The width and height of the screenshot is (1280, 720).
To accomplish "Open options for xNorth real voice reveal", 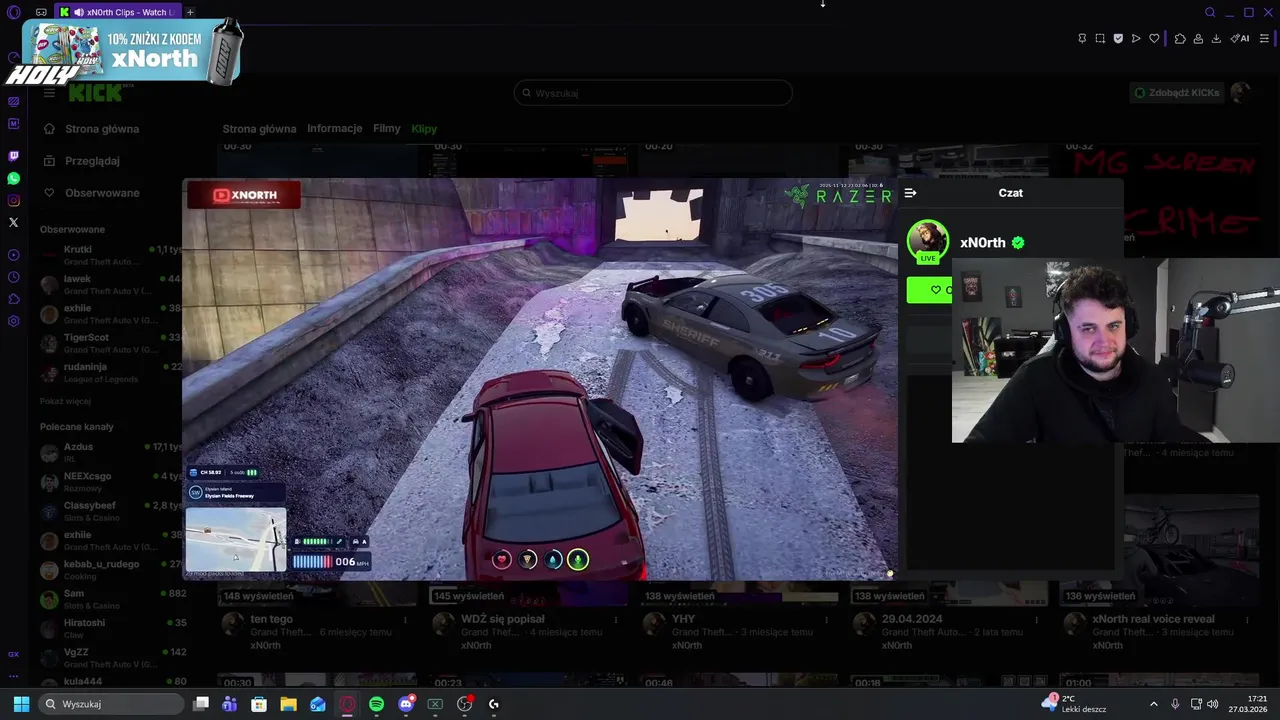I will point(1247,620).
